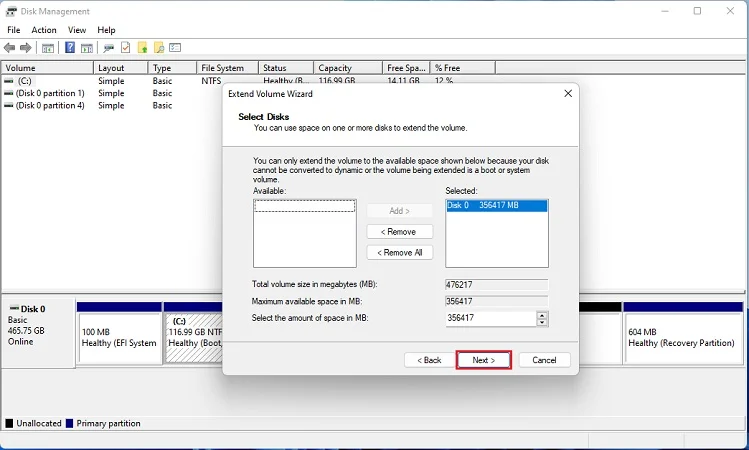Sort by the Status column header
749x450 pixels.
pyautogui.click(x=286, y=68)
